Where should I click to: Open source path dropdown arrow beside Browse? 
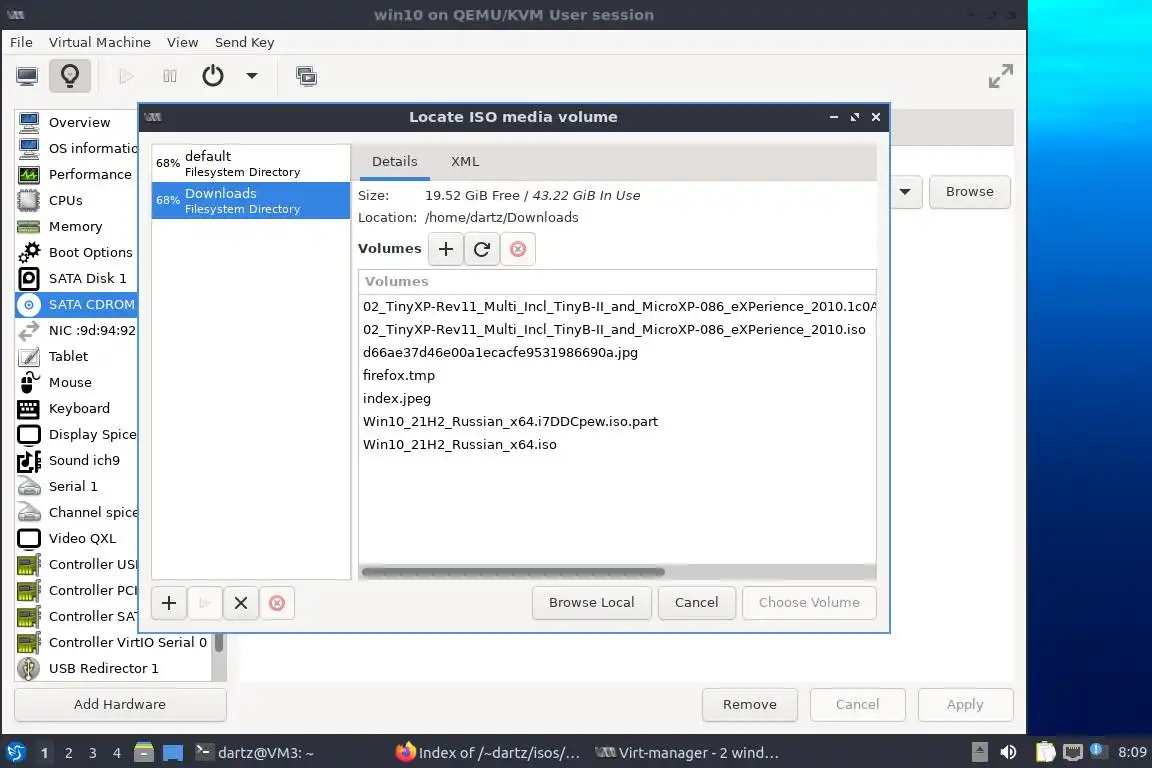(906, 192)
